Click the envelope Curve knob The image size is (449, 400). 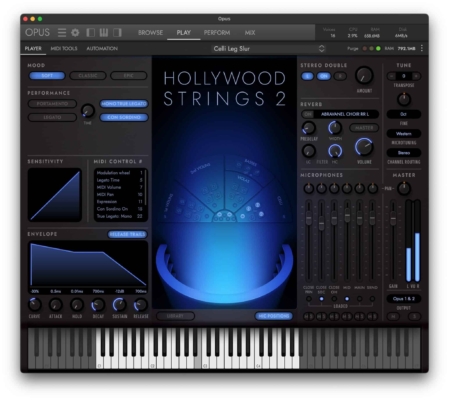(34, 304)
